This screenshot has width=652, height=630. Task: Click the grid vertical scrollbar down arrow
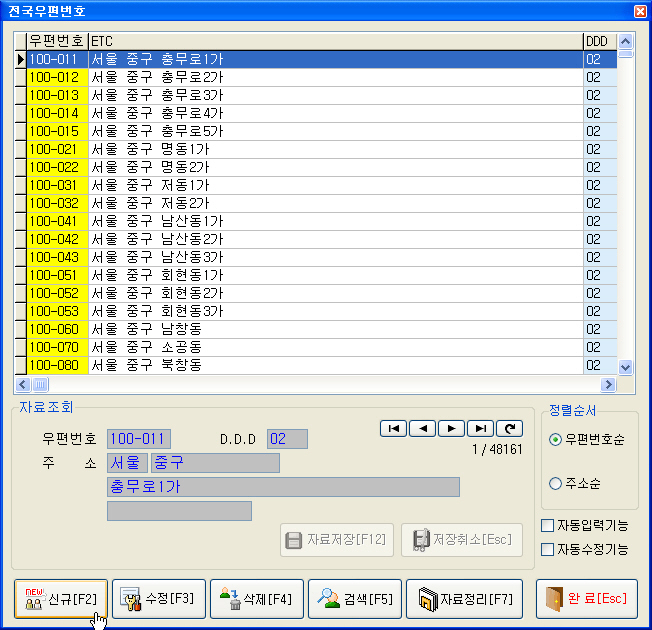click(625, 367)
